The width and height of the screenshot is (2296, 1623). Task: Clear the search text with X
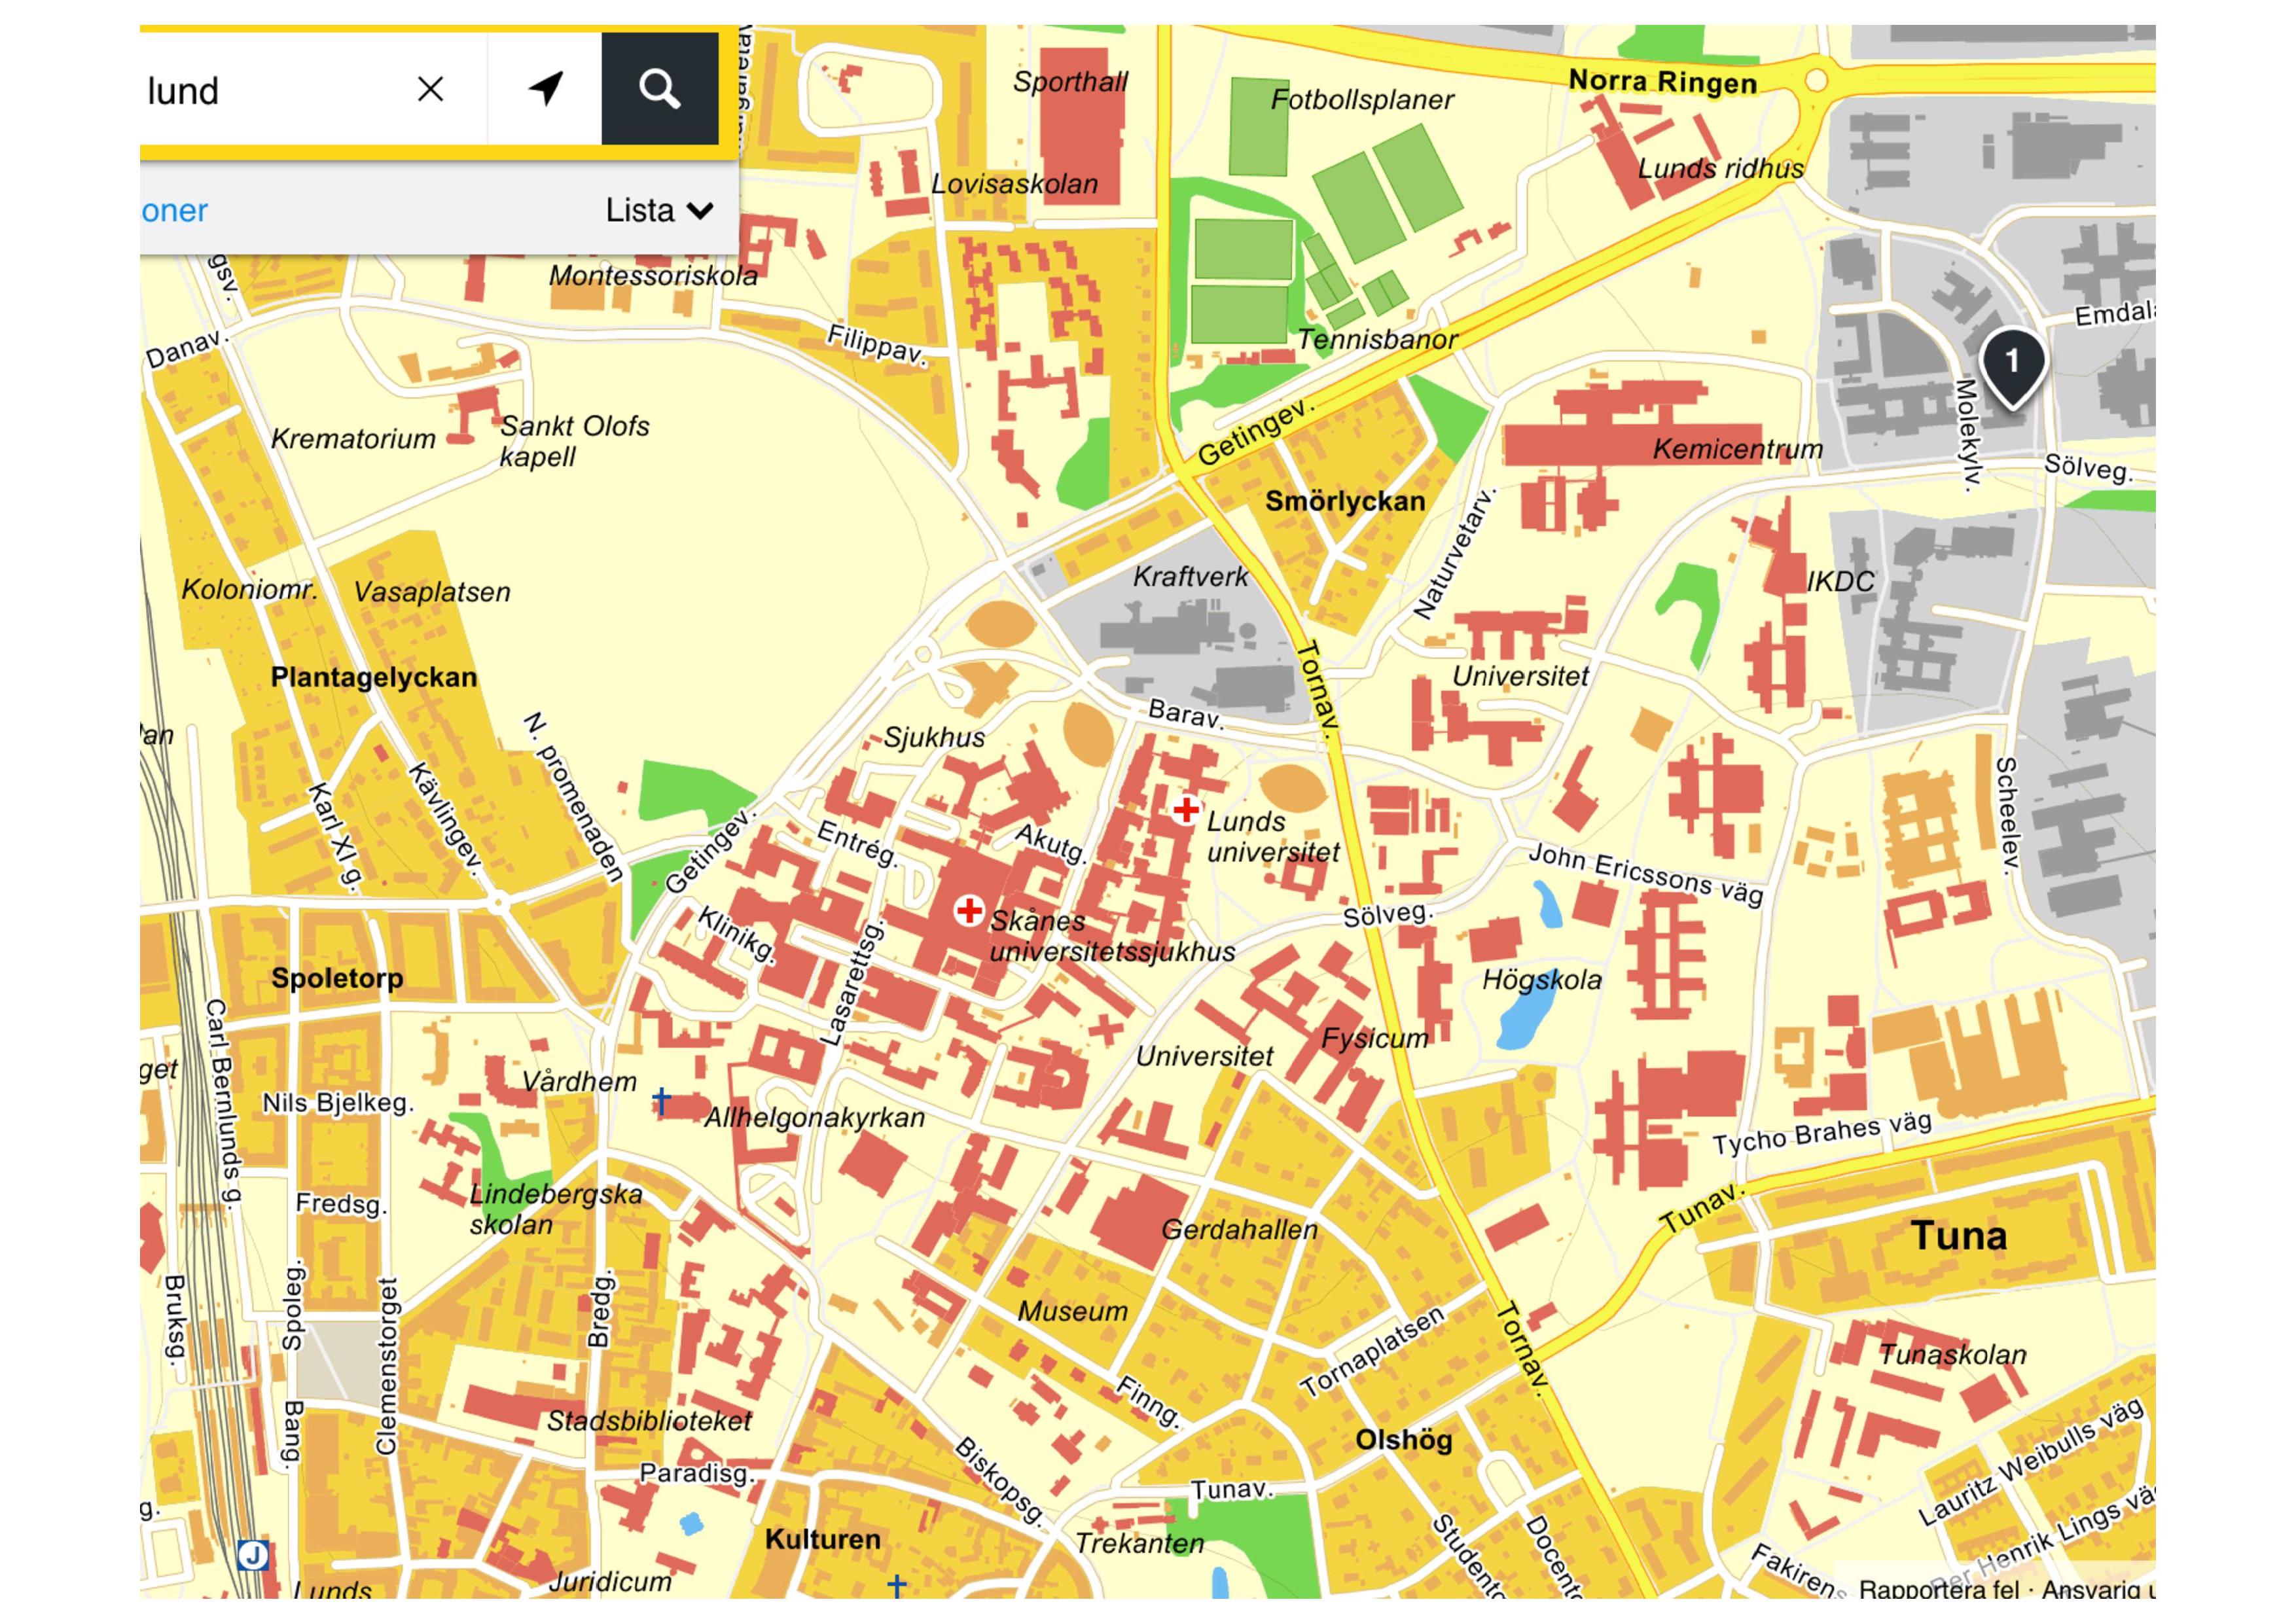click(x=430, y=89)
